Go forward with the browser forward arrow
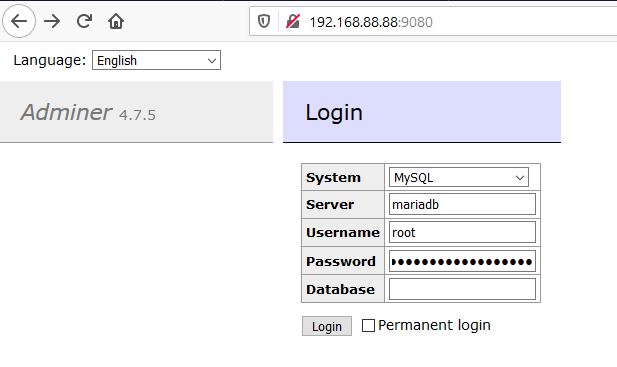Image resolution: width=617 pixels, height=367 pixels. (52, 21)
